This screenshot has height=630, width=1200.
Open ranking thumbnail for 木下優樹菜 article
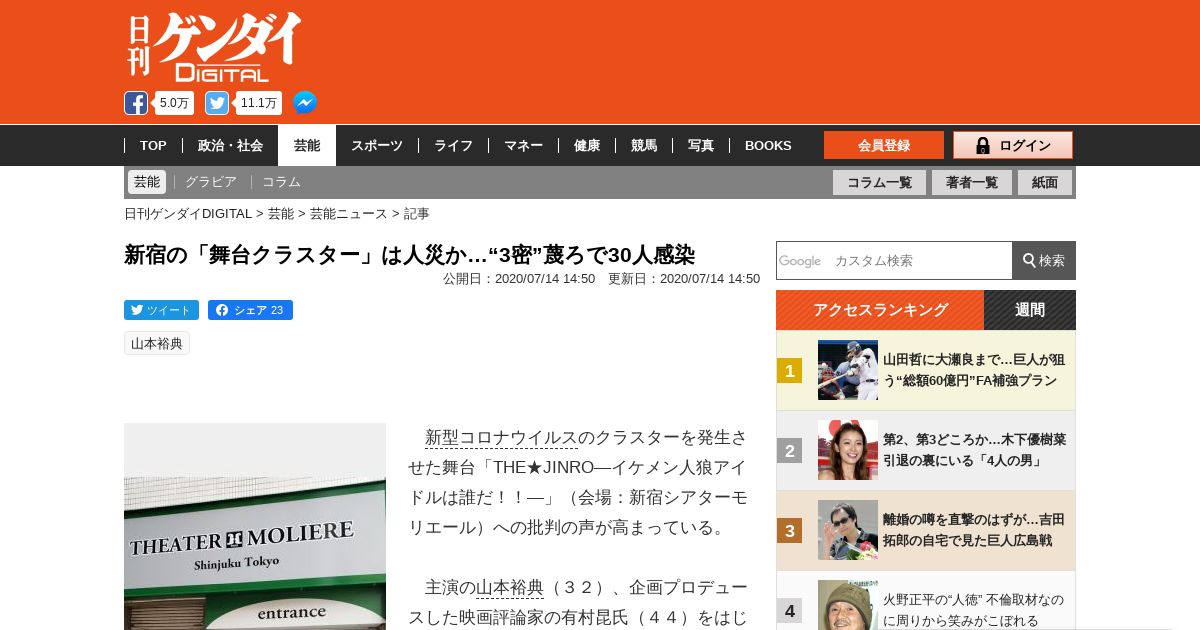click(848, 450)
